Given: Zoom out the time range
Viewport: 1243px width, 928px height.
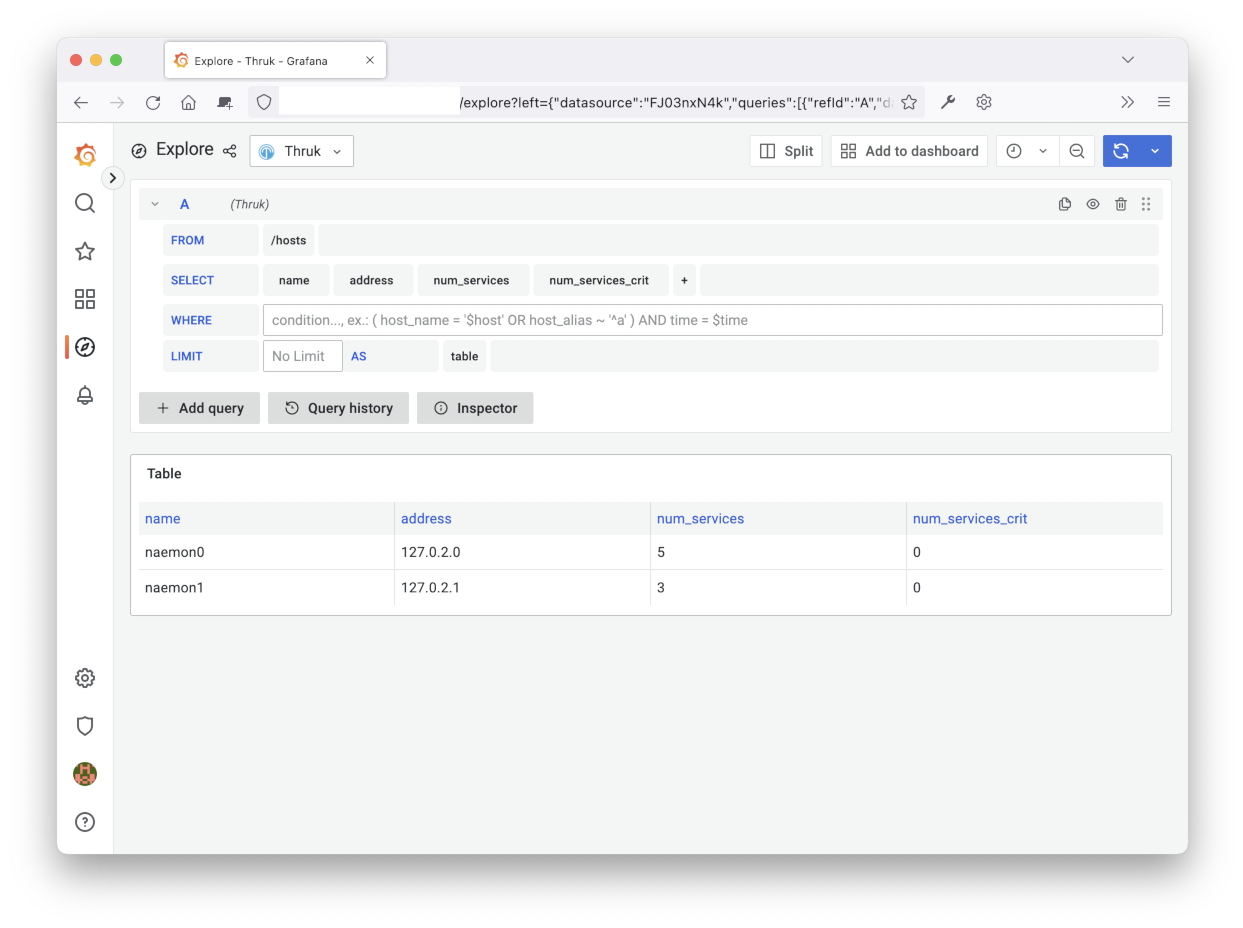Looking at the screenshot, I should (x=1077, y=151).
